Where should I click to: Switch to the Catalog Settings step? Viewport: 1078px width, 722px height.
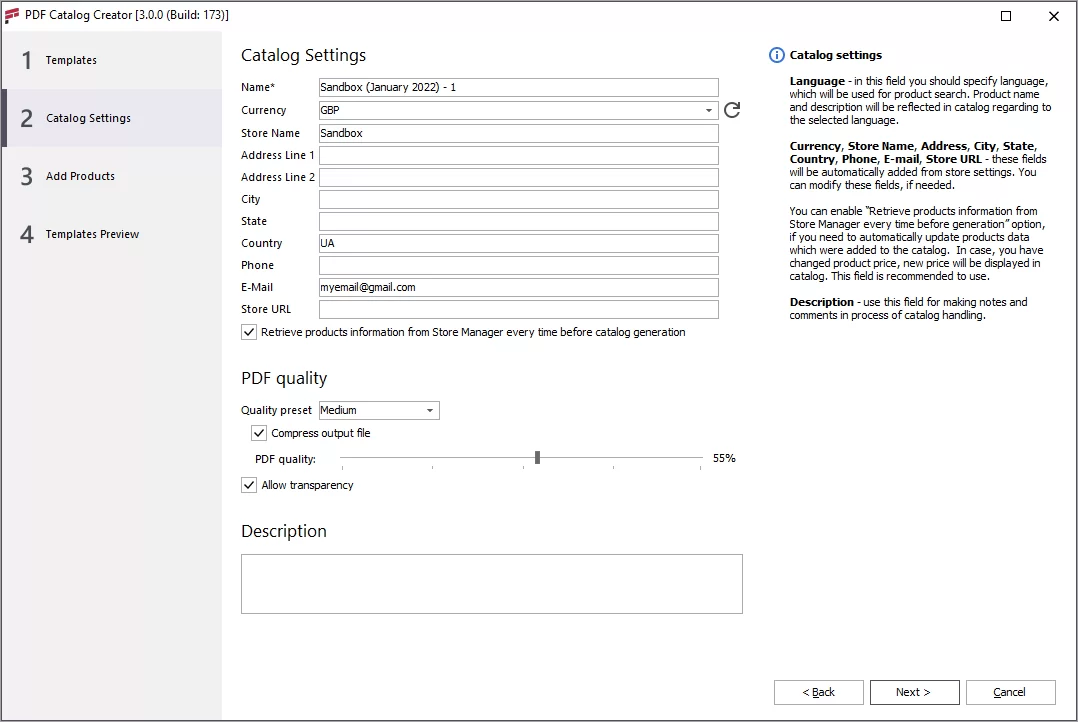[88, 118]
